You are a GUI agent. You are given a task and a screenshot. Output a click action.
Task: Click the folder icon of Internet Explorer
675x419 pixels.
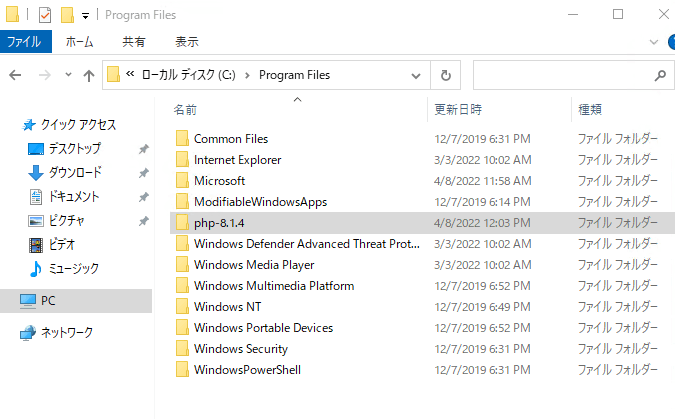pyautogui.click(x=182, y=159)
